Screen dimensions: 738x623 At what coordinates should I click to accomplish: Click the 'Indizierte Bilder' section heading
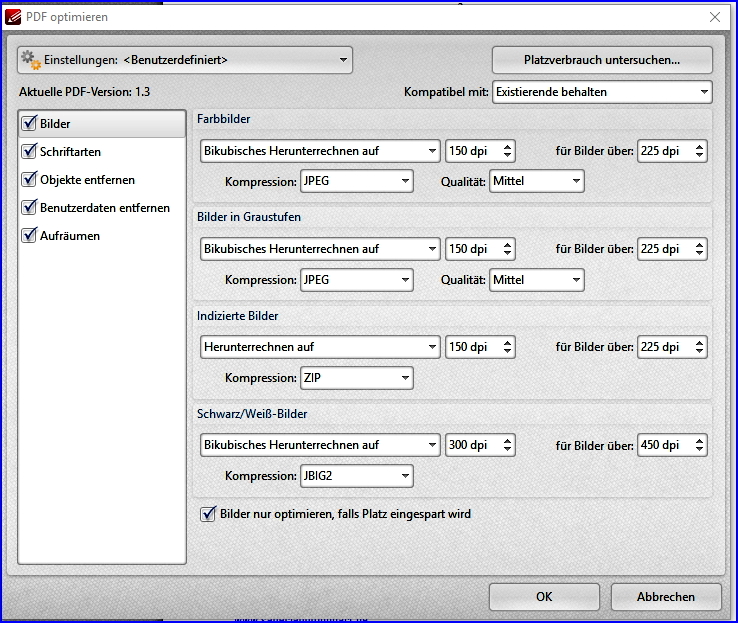click(x=237, y=316)
